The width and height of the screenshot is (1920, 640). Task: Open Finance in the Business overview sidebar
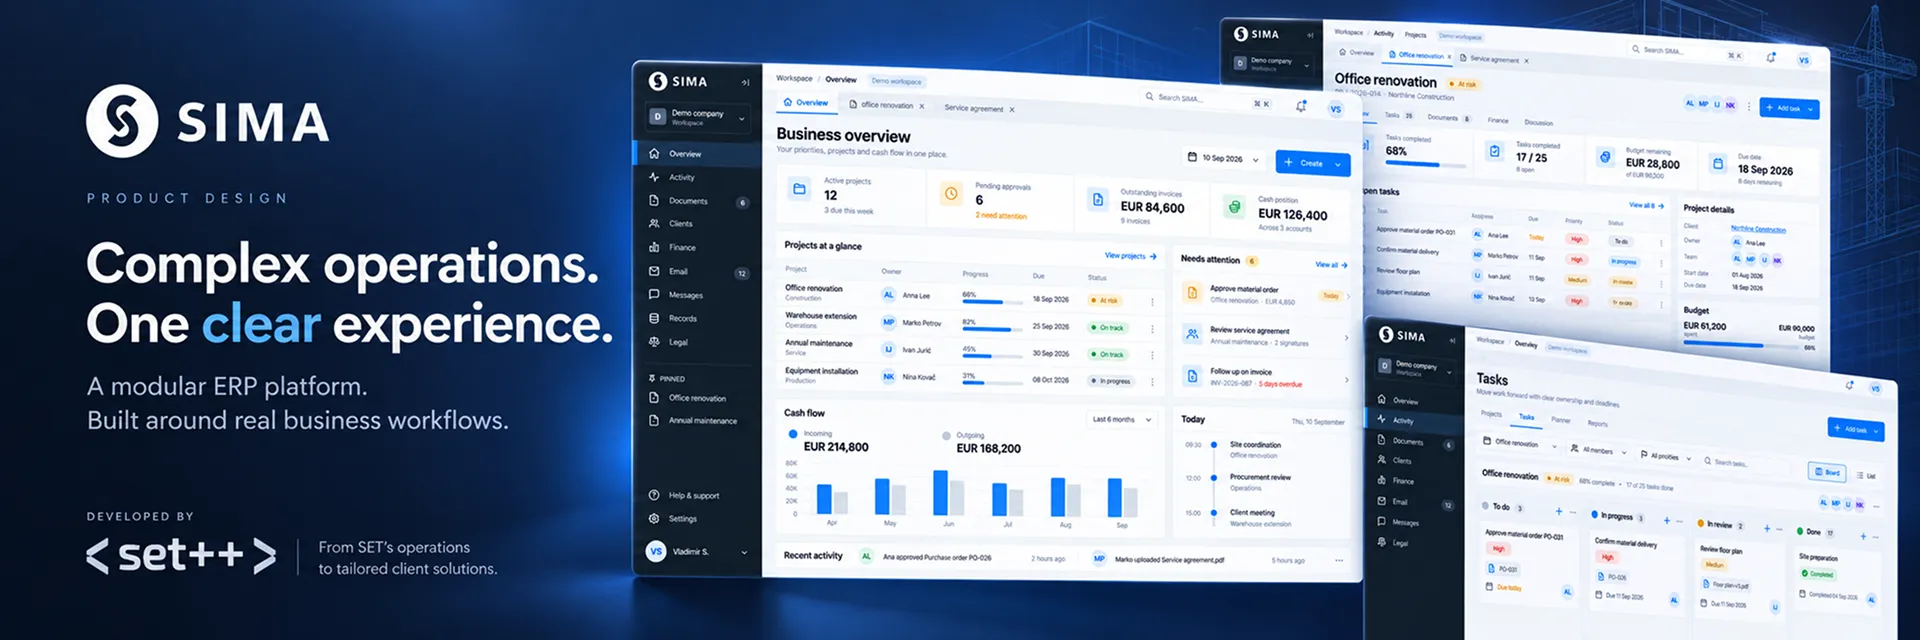698,247
